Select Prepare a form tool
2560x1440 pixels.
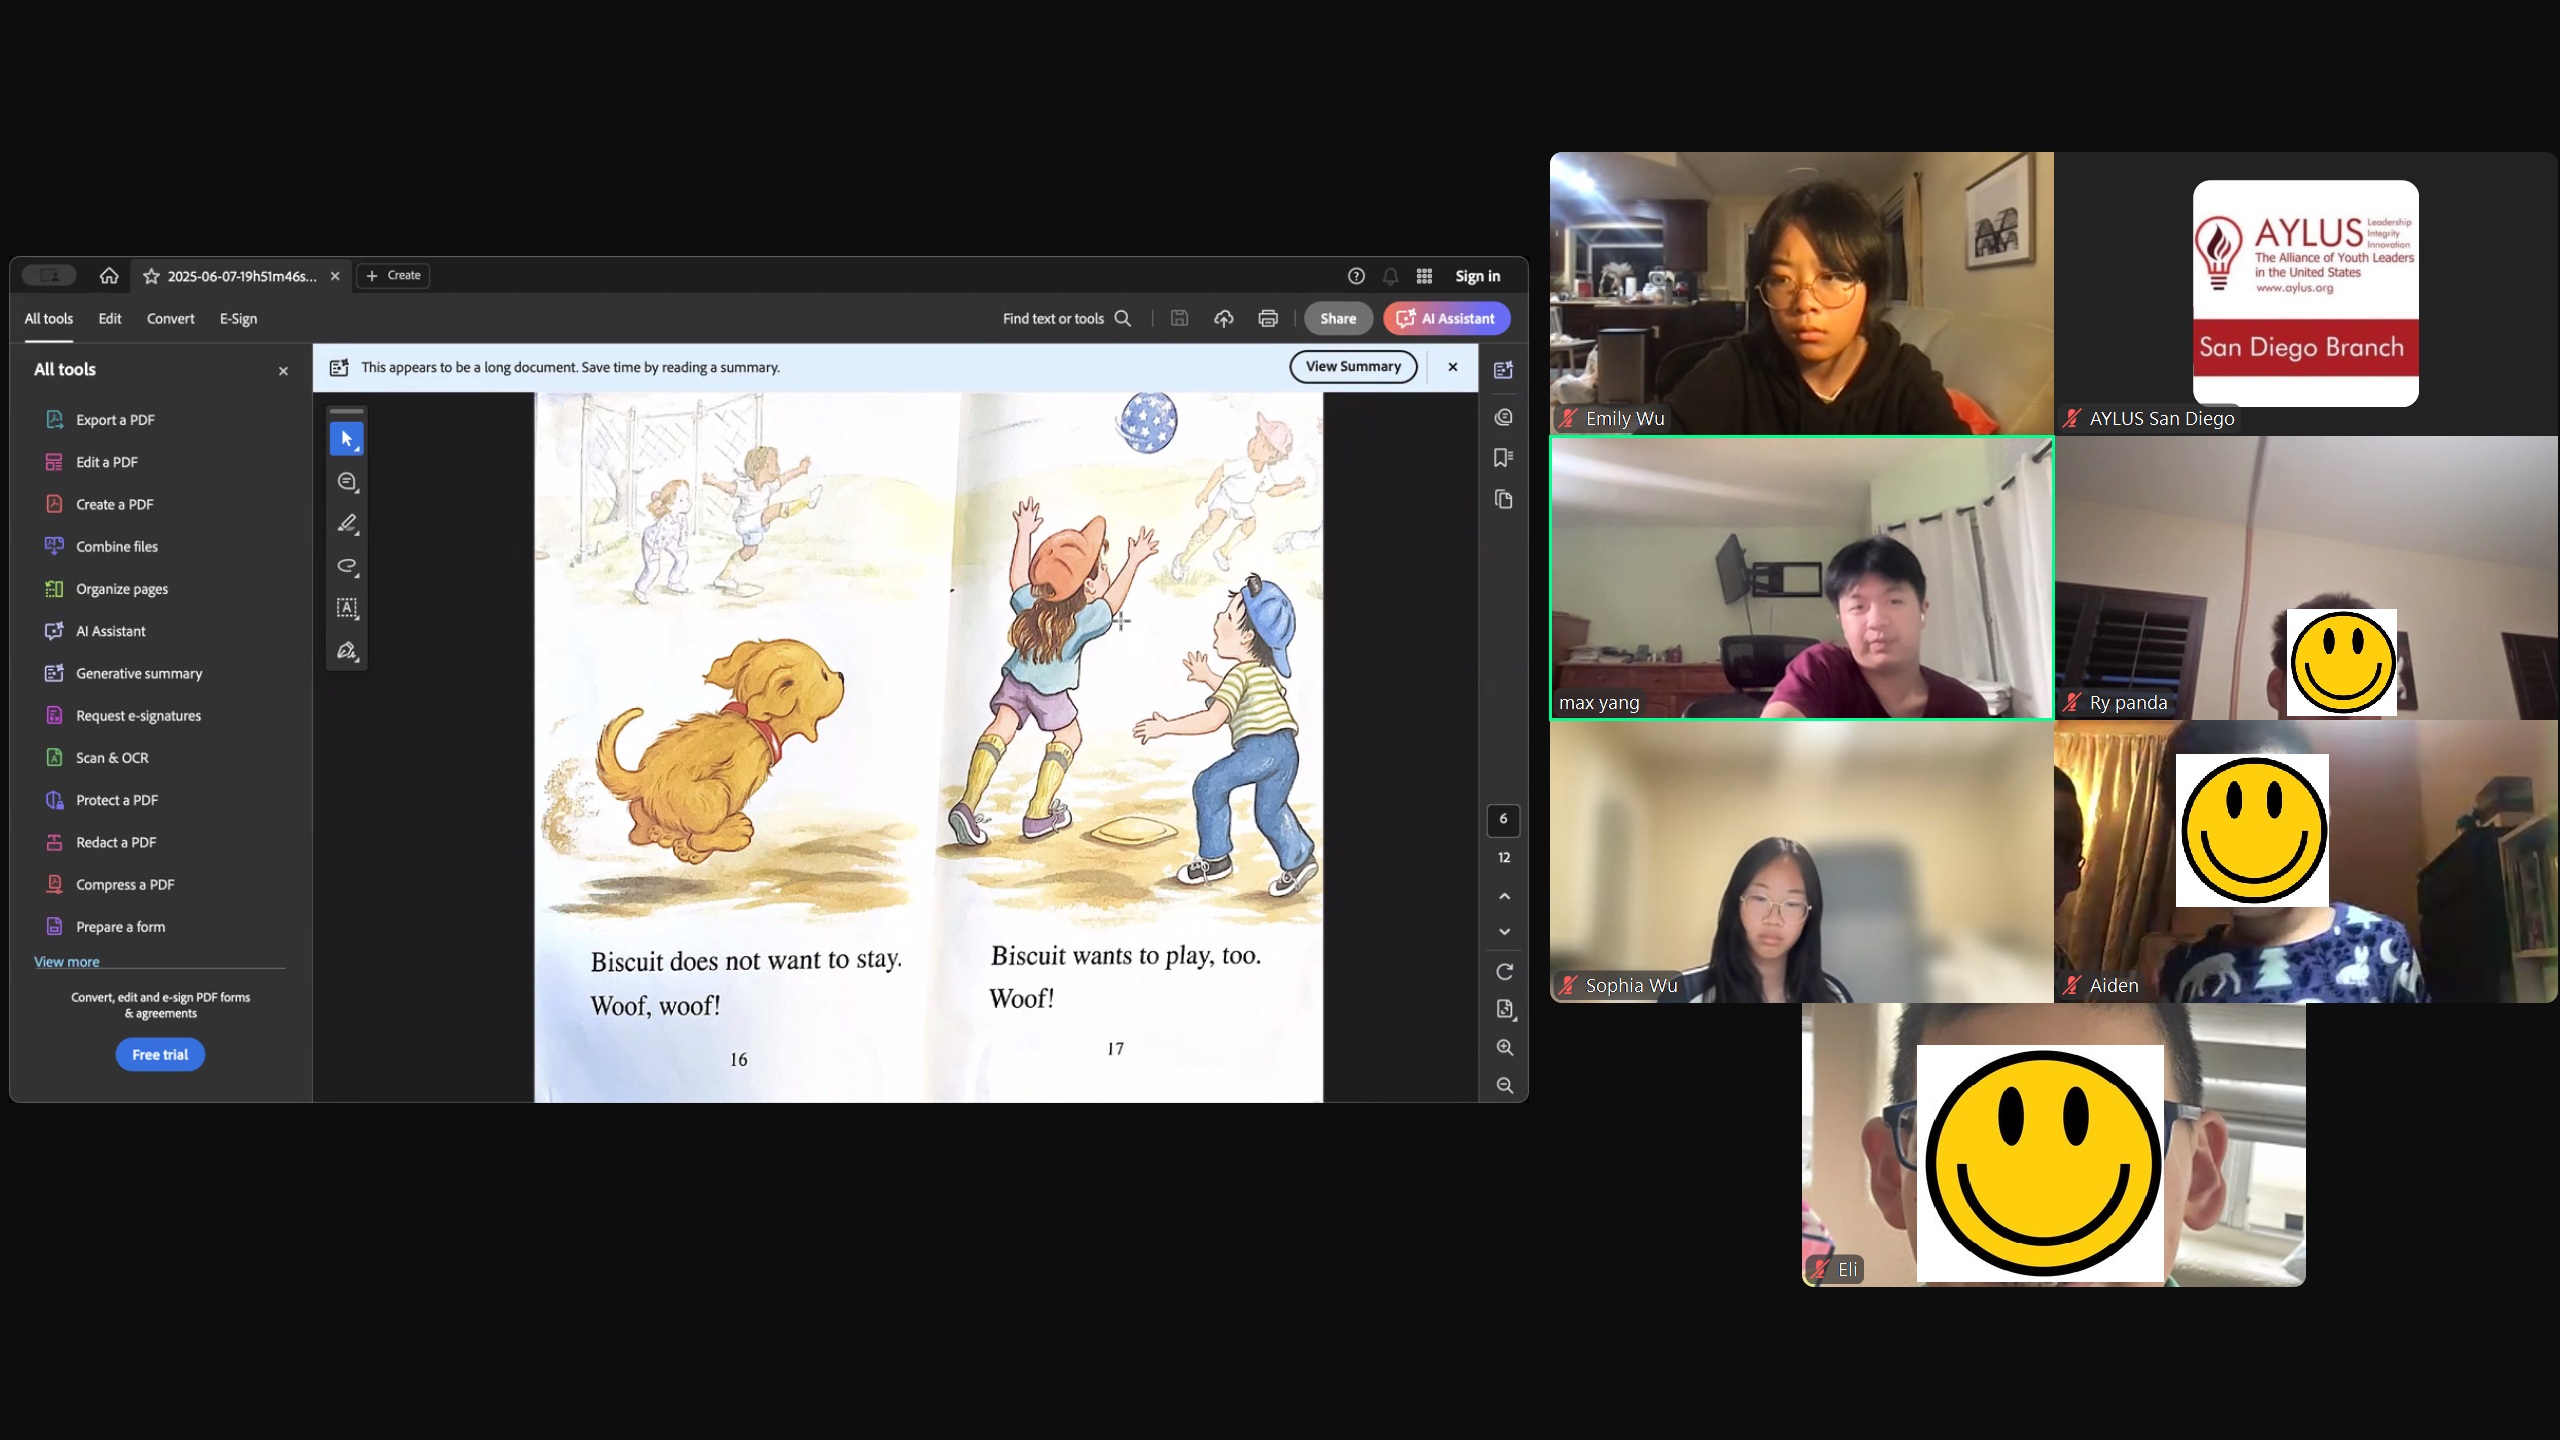(x=120, y=927)
